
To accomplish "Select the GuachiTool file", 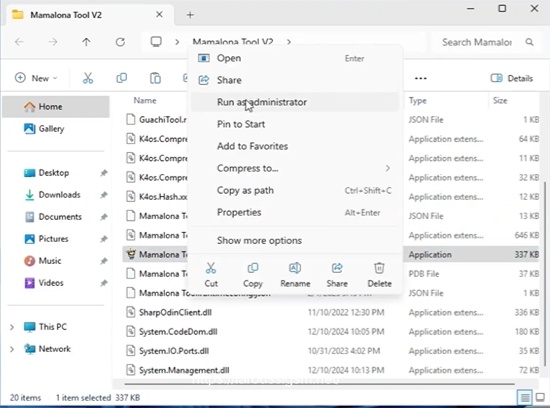I will tap(157, 120).
